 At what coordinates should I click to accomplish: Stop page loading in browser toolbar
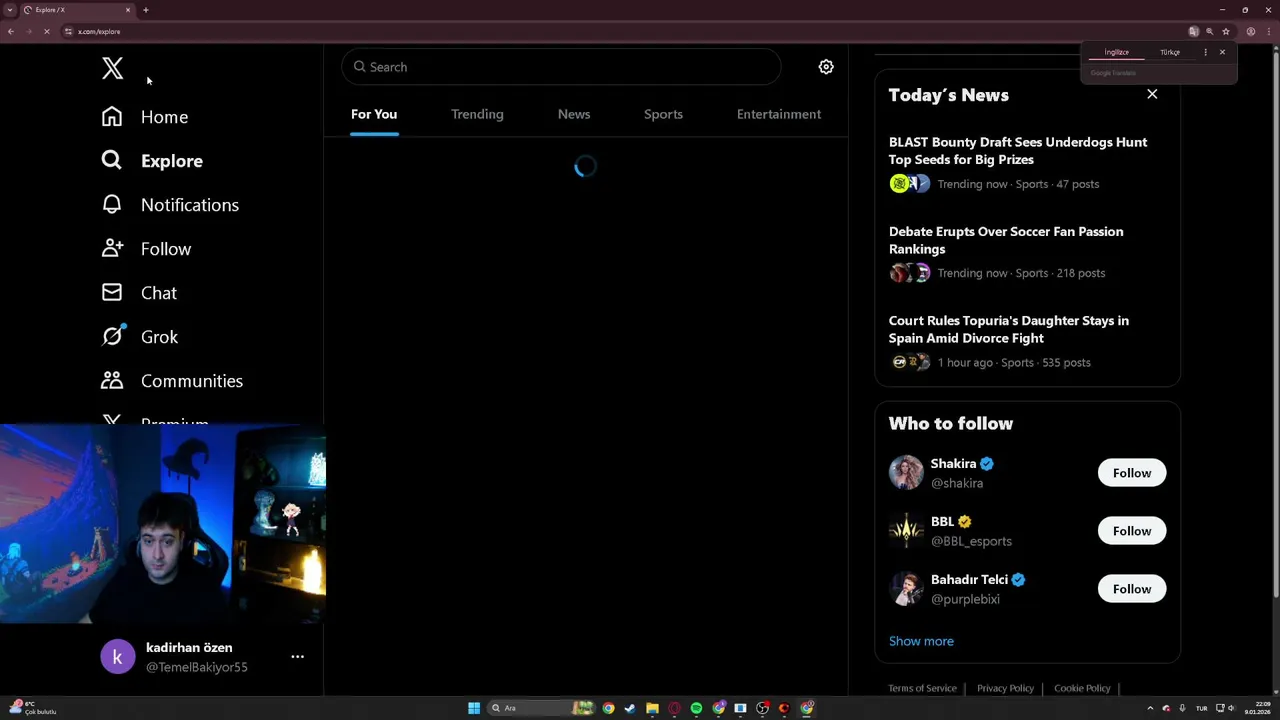pos(46,32)
